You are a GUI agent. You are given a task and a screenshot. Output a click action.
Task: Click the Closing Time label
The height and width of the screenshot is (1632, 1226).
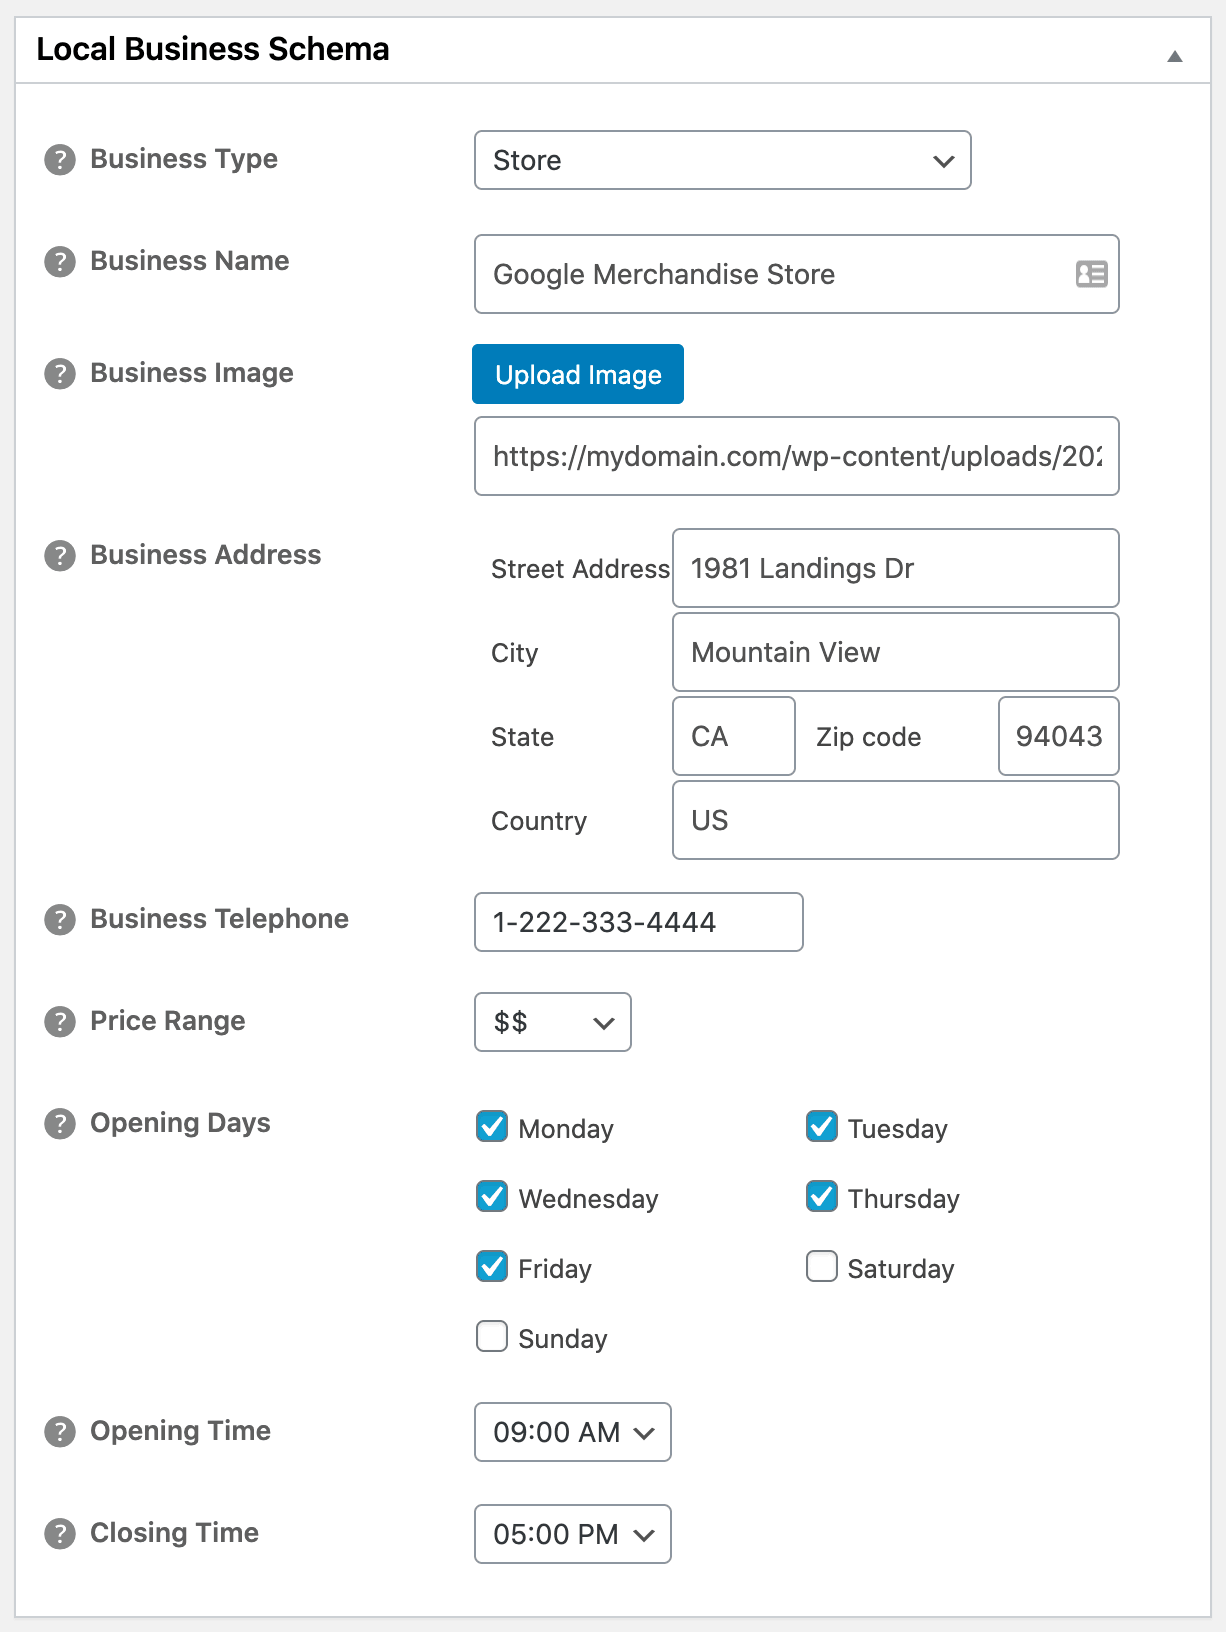point(175,1533)
